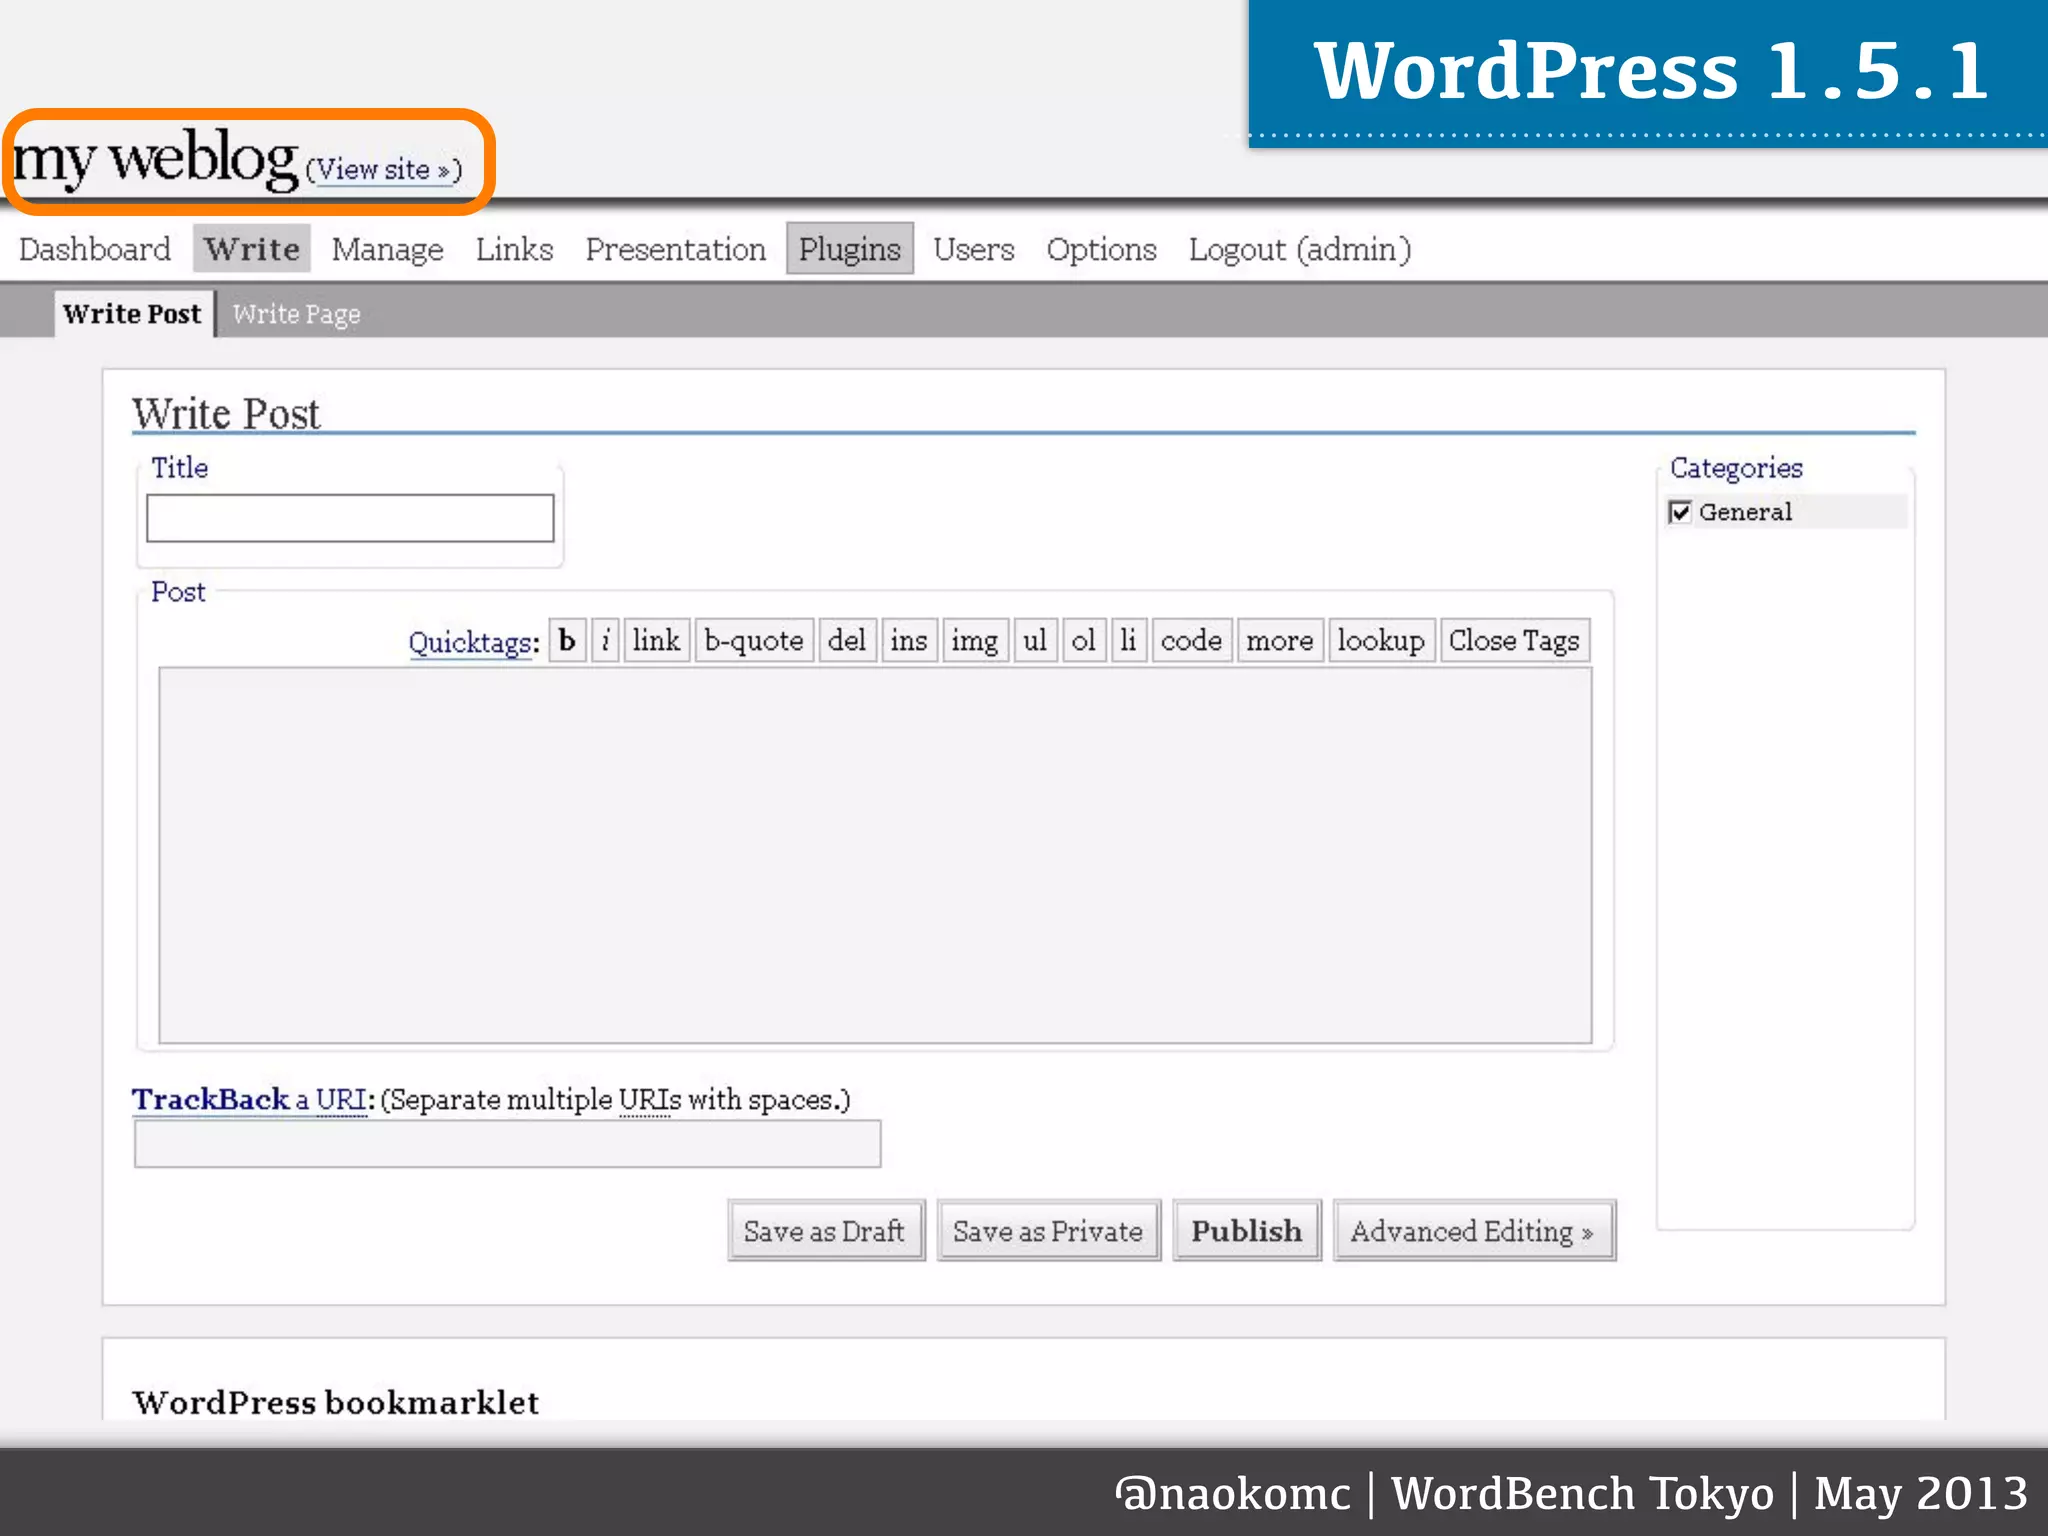Click Save as Draft
The width and height of the screenshot is (2048, 1536).
click(825, 1231)
